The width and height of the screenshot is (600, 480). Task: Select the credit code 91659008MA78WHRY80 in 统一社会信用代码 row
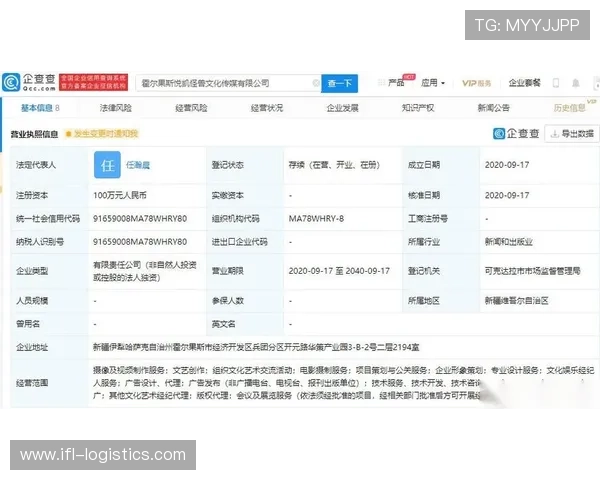click(140, 219)
